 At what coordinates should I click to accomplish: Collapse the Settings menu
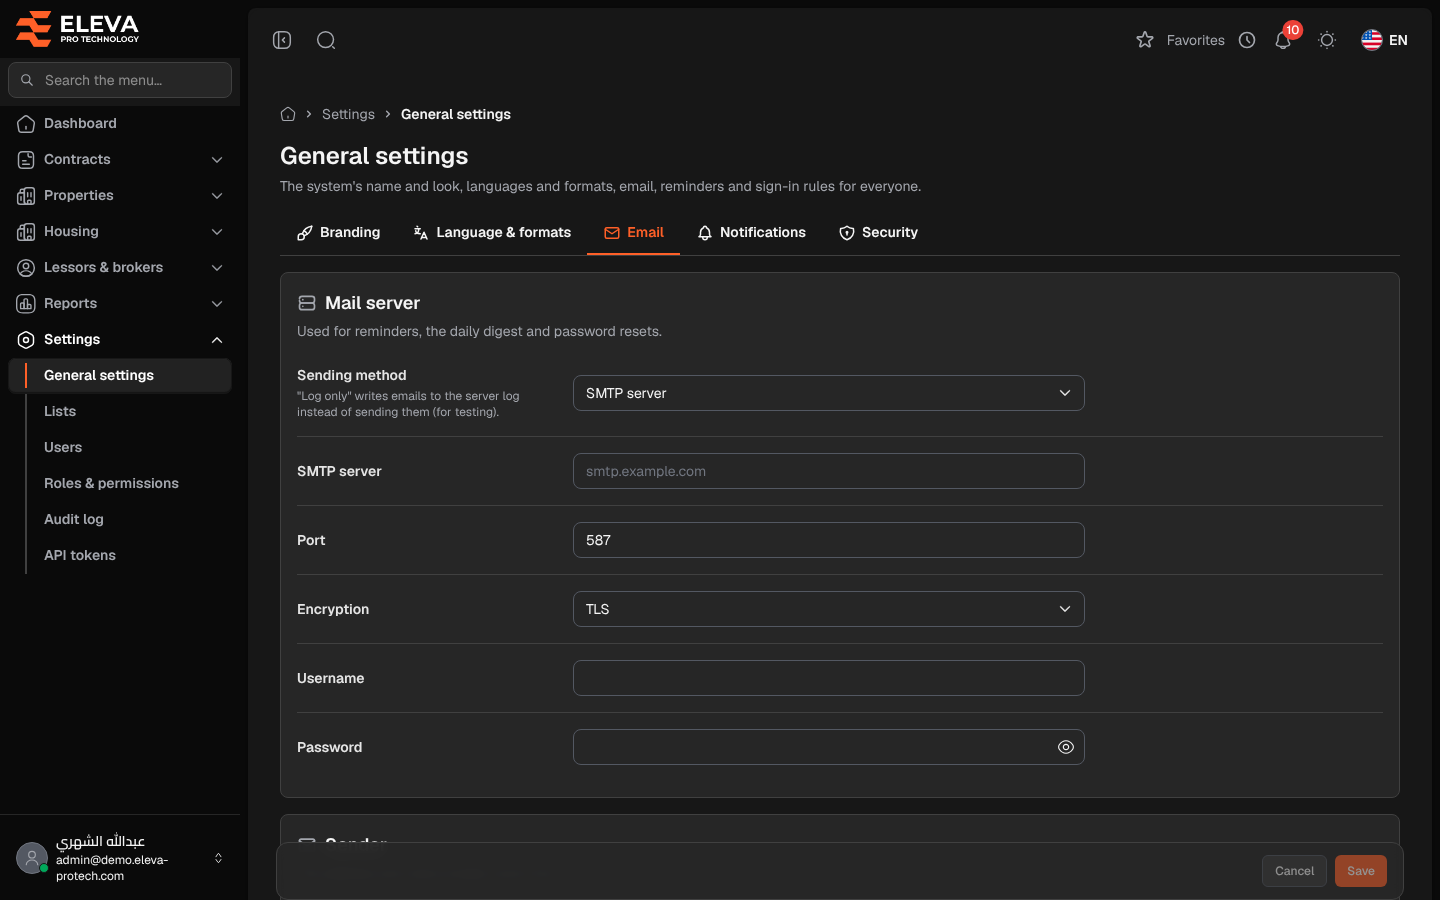tap(120, 339)
